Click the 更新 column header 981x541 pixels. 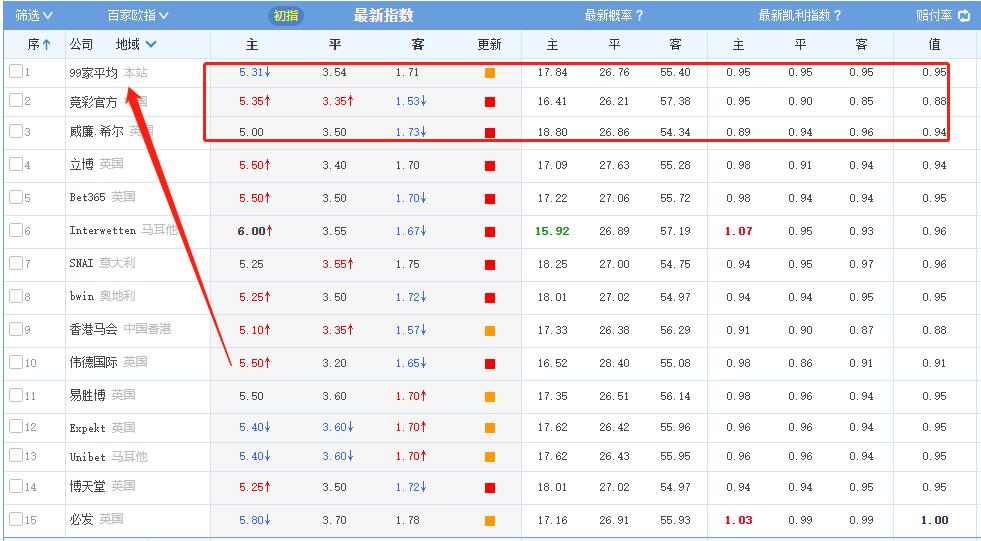(489, 44)
